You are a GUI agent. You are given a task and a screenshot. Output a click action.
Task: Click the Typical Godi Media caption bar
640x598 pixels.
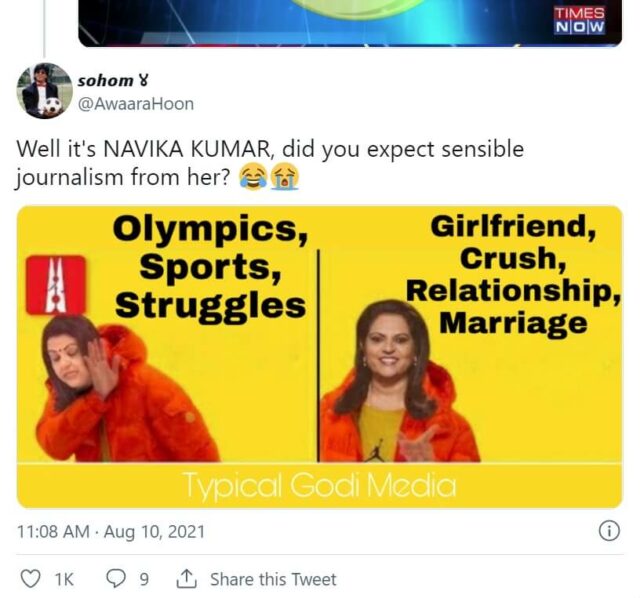(320, 485)
